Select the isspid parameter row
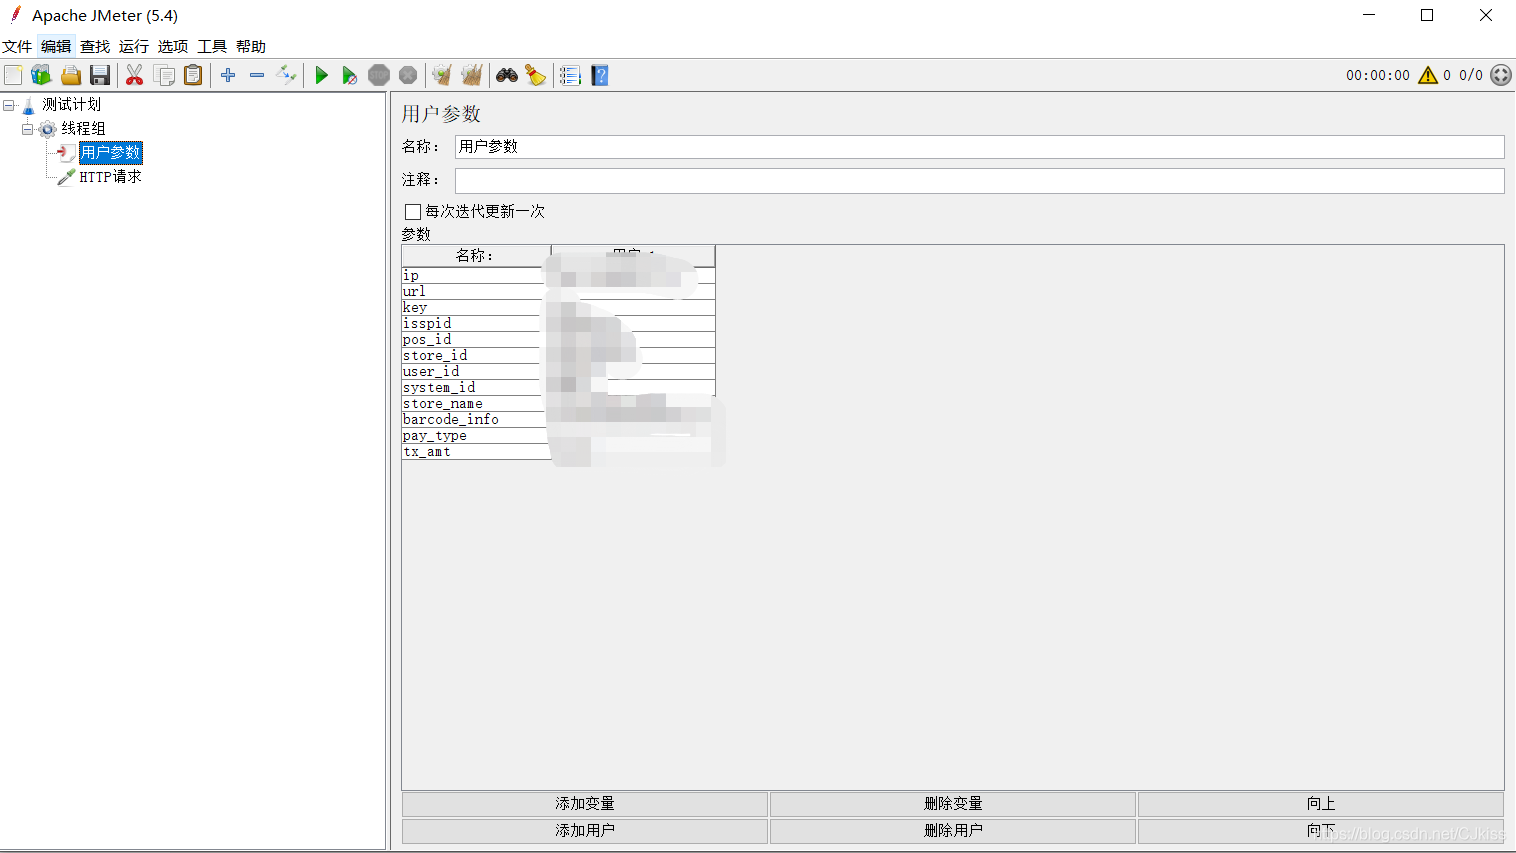 (558, 324)
